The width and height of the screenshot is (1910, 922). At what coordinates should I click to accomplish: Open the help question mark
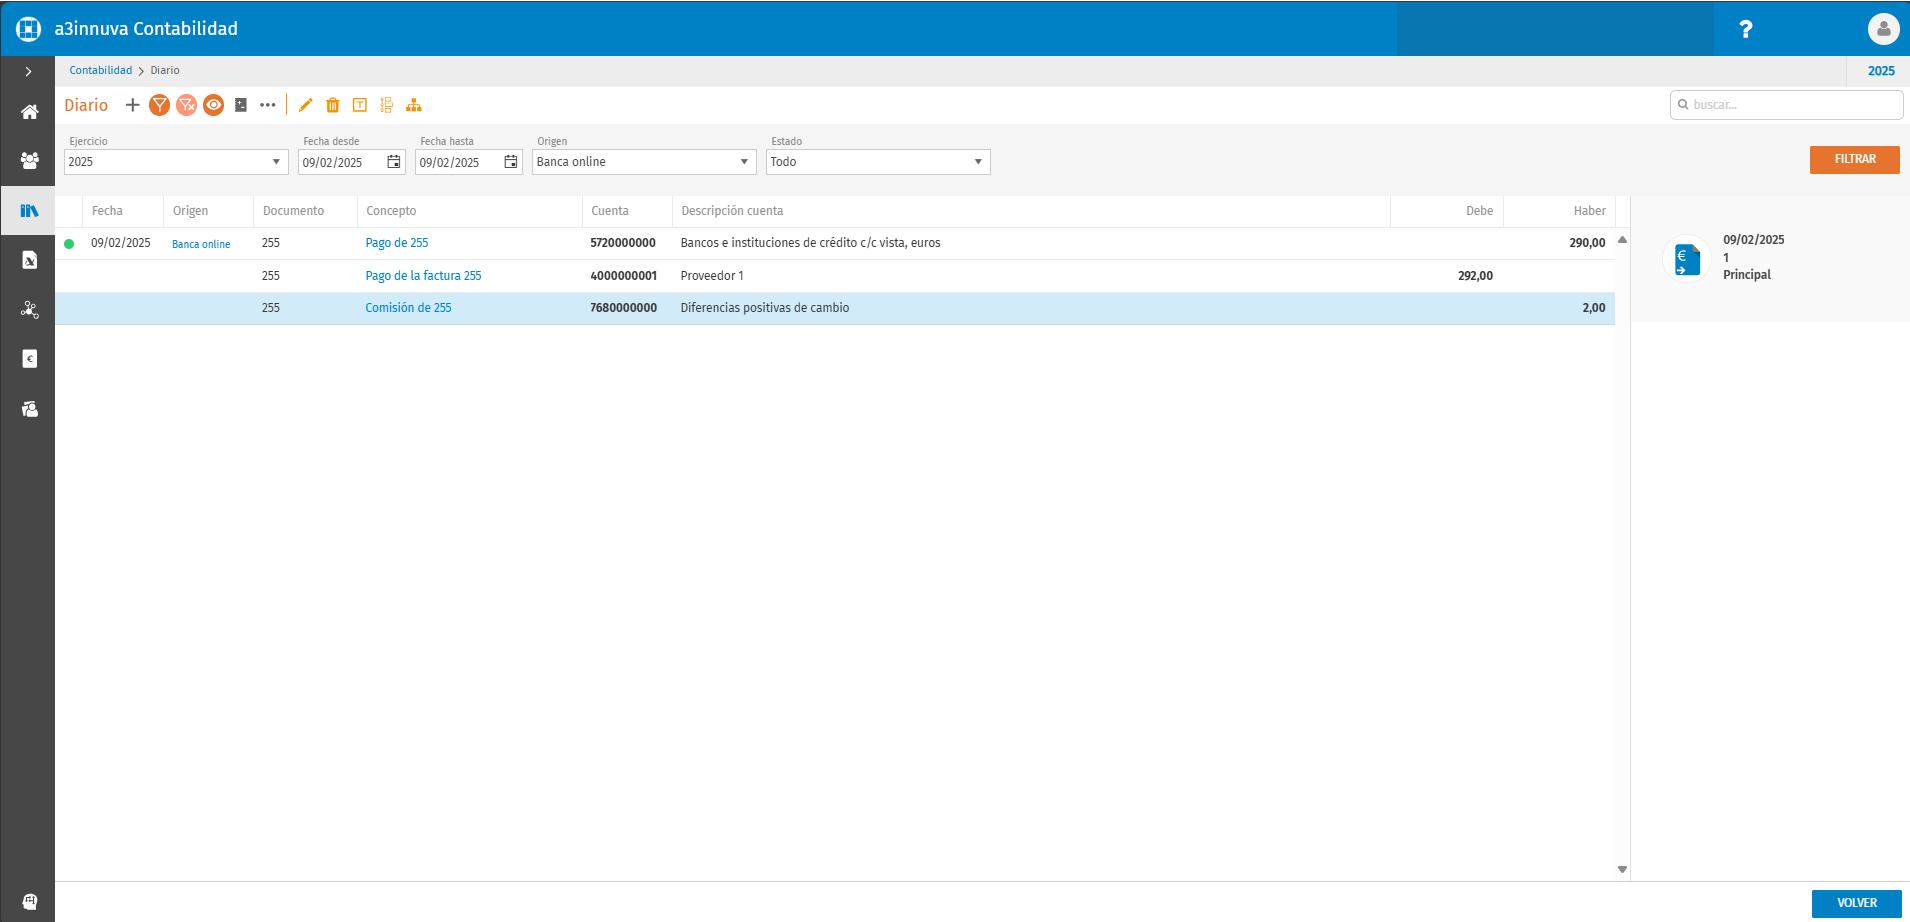pyautogui.click(x=1746, y=29)
